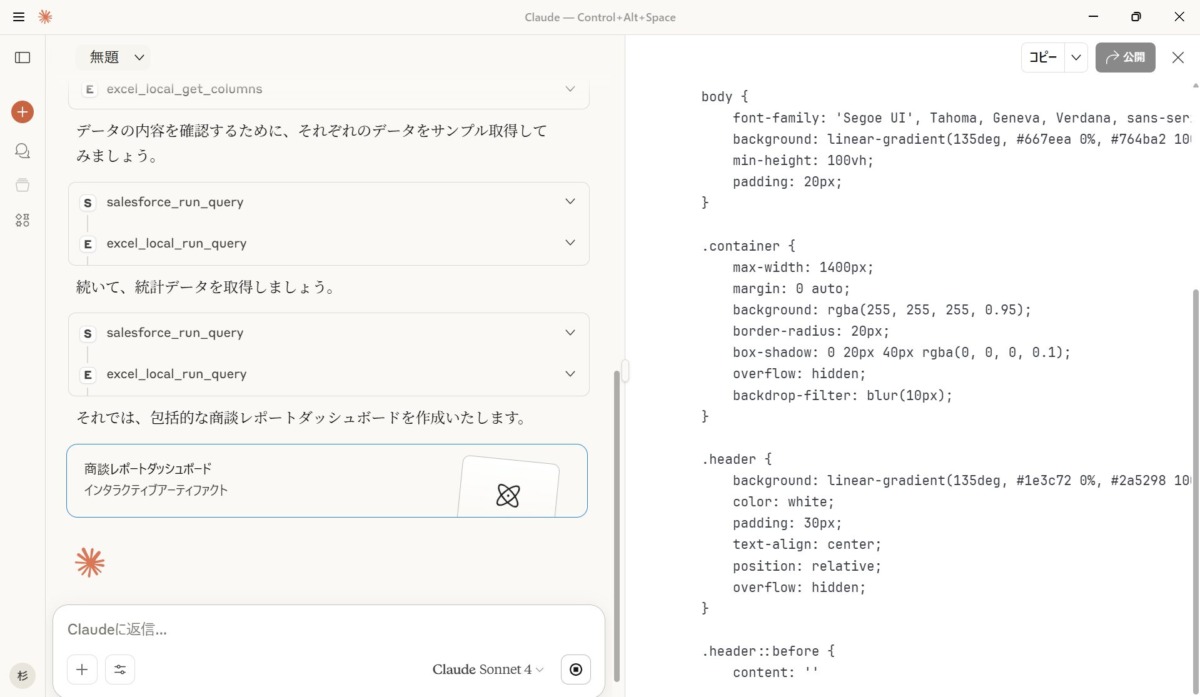Open the chats list icon in sidebar

(22, 151)
